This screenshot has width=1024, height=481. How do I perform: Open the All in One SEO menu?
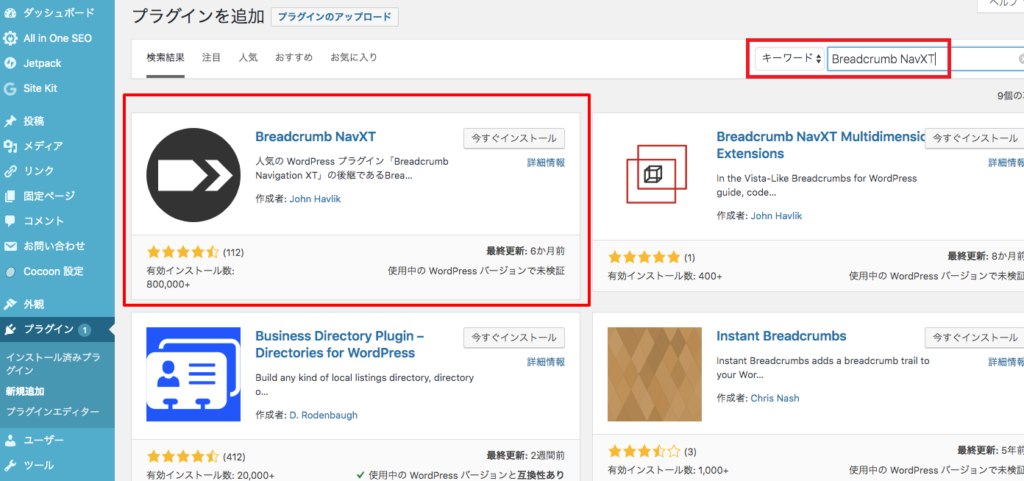57,39
